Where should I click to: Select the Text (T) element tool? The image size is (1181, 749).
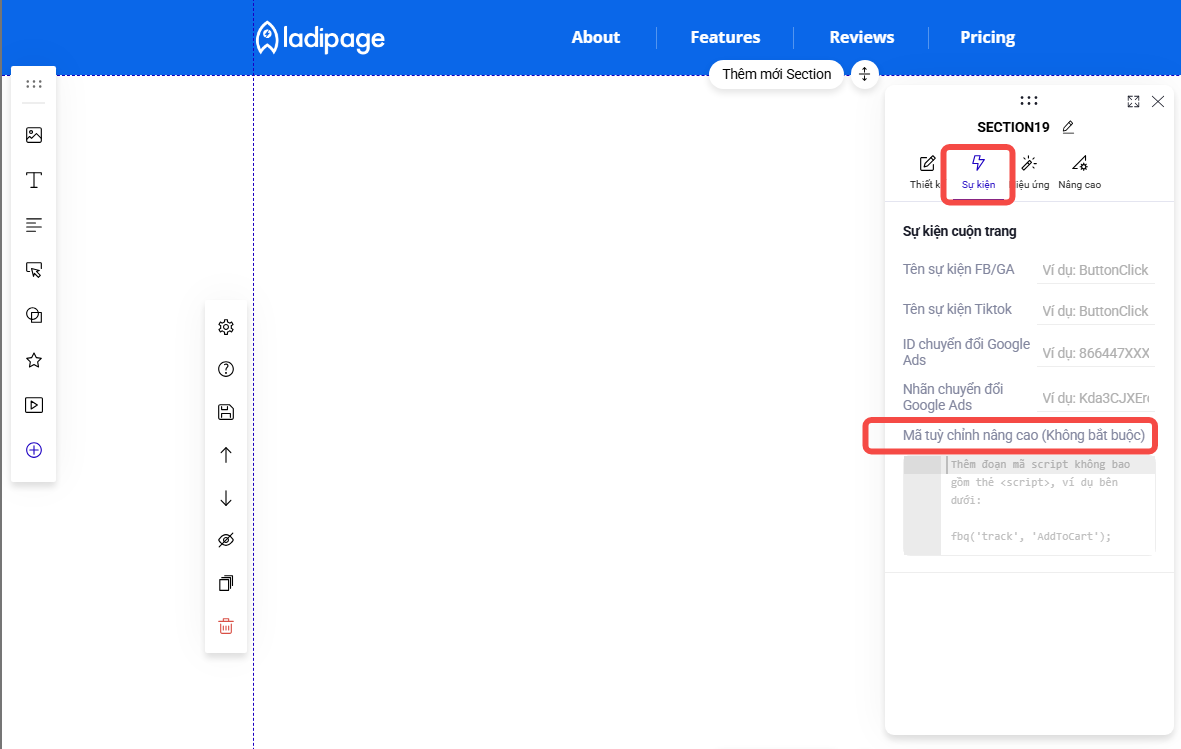click(x=34, y=180)
